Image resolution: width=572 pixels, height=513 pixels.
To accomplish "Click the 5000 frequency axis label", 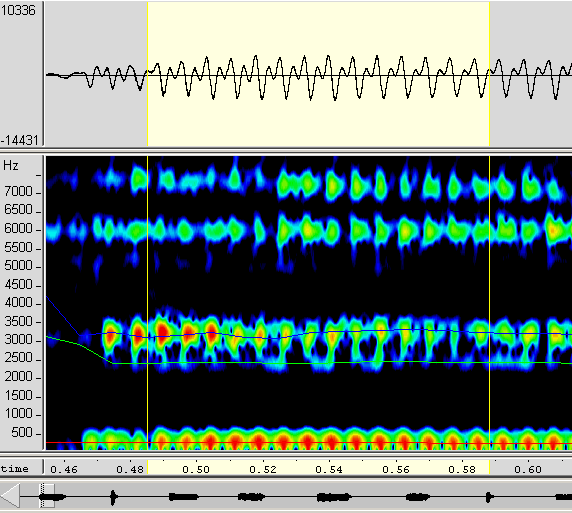I will click(18, 265).
